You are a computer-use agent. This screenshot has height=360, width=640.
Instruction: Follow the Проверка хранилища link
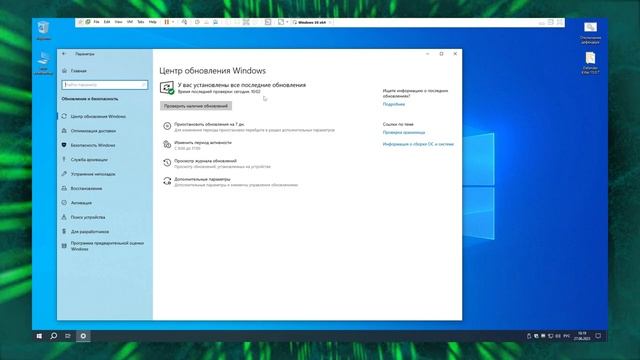point(404,133)
